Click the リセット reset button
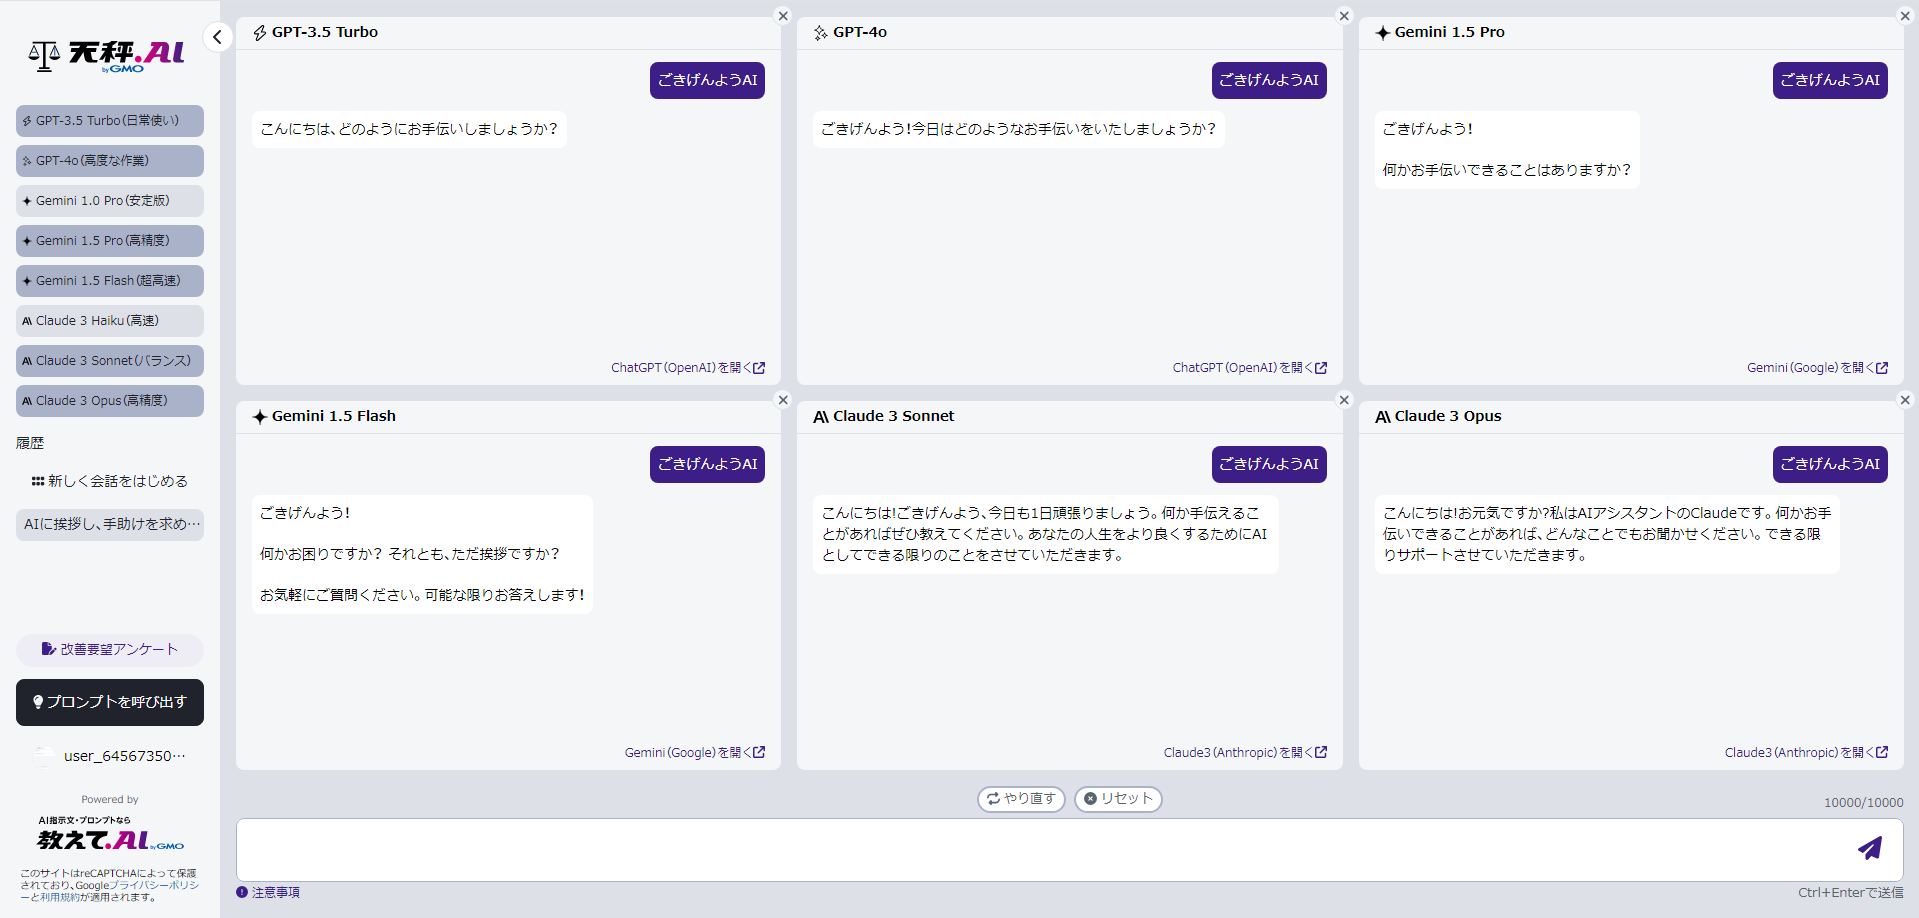The height and width of the screenshot is (918, 1919). click(1118, 799)
